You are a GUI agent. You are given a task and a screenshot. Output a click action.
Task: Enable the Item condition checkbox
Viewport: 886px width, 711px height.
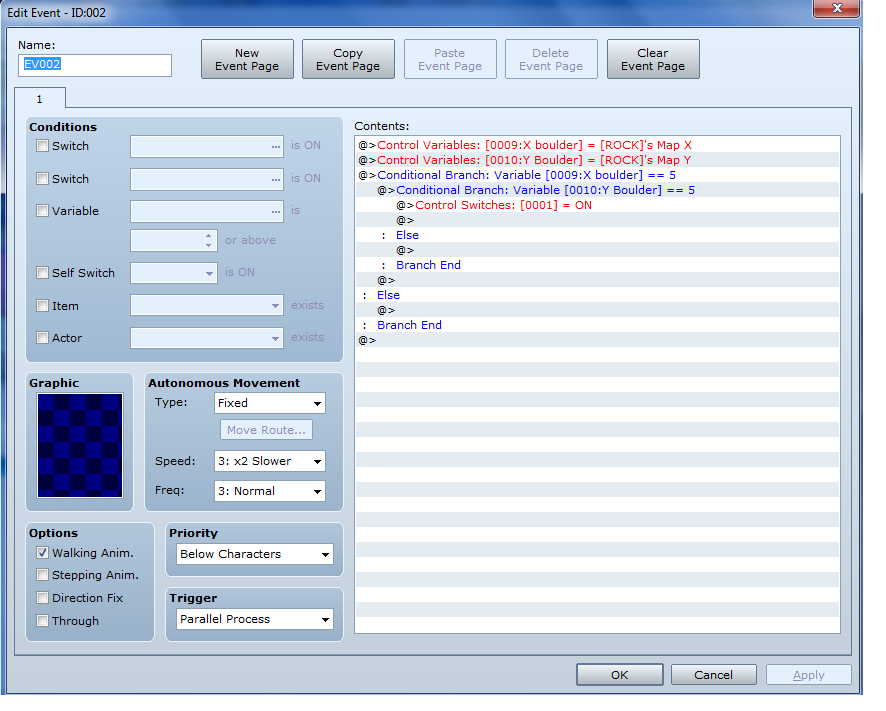pos(42,306)
